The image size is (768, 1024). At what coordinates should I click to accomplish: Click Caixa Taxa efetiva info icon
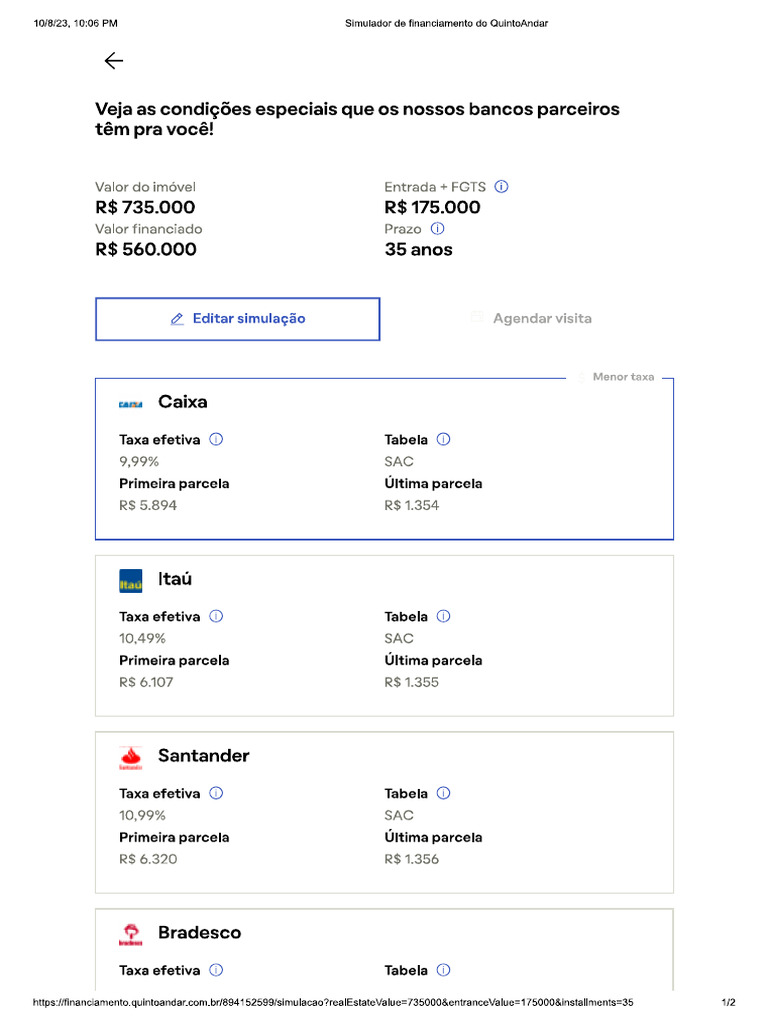pos(216,439)
